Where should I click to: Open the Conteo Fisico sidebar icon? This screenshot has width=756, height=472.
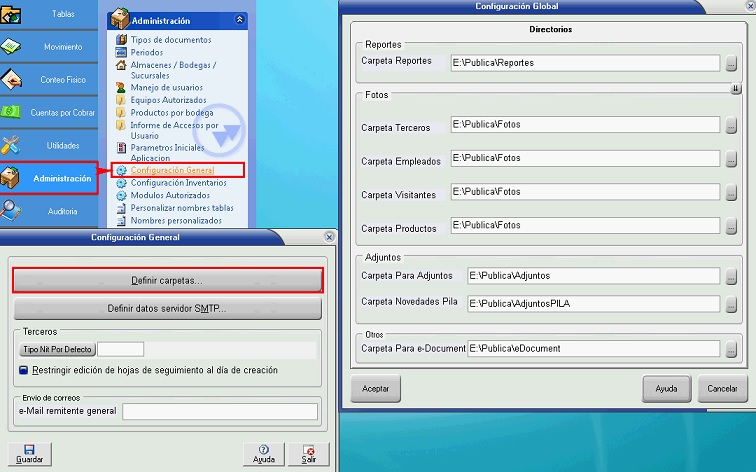pyautogui.click(x=12, y=79)
